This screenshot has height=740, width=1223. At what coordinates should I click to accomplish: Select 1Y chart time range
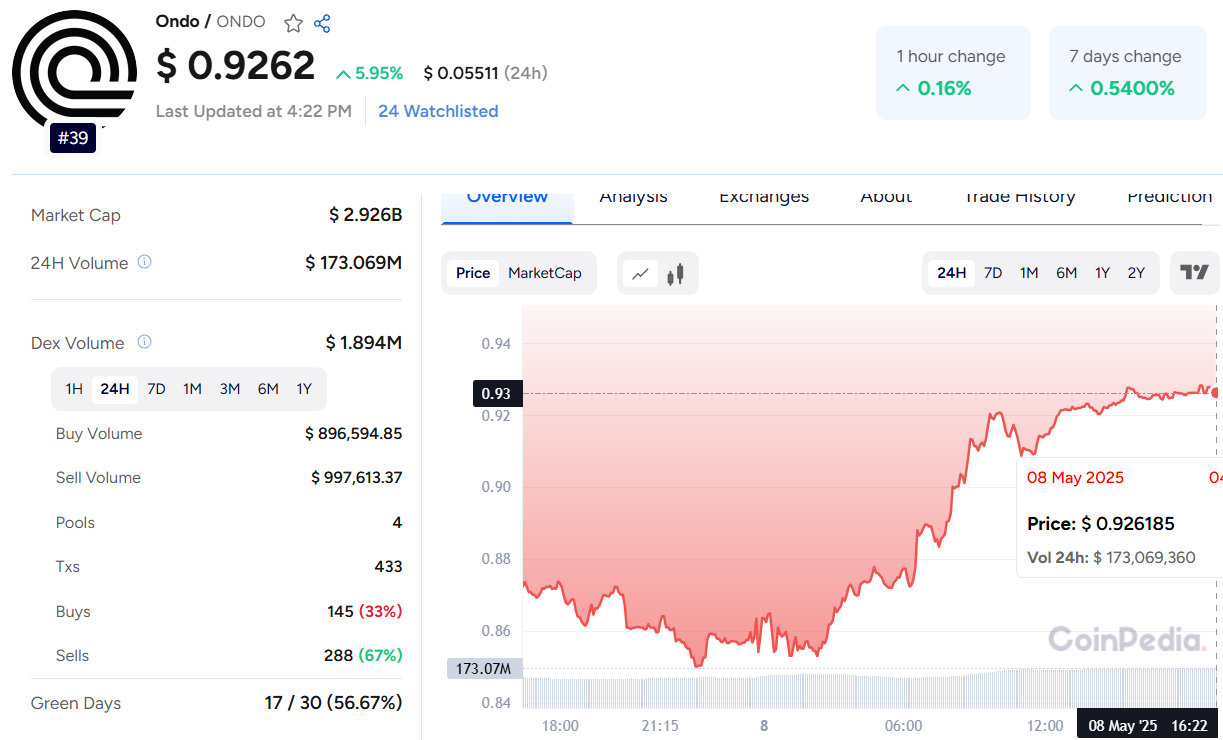click(1102, 273)
